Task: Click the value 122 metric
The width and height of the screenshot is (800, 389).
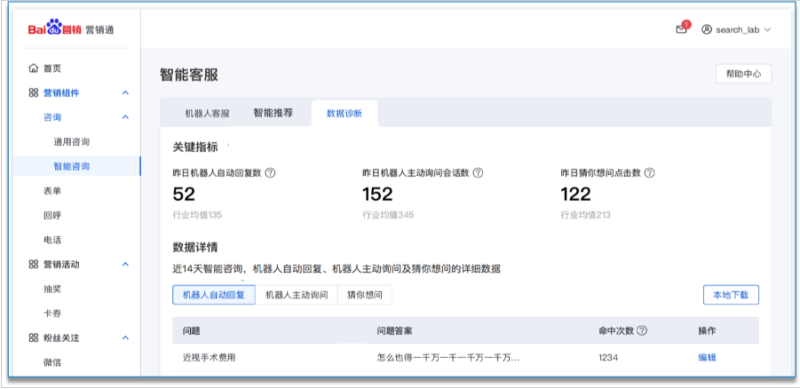Action: 576,194
